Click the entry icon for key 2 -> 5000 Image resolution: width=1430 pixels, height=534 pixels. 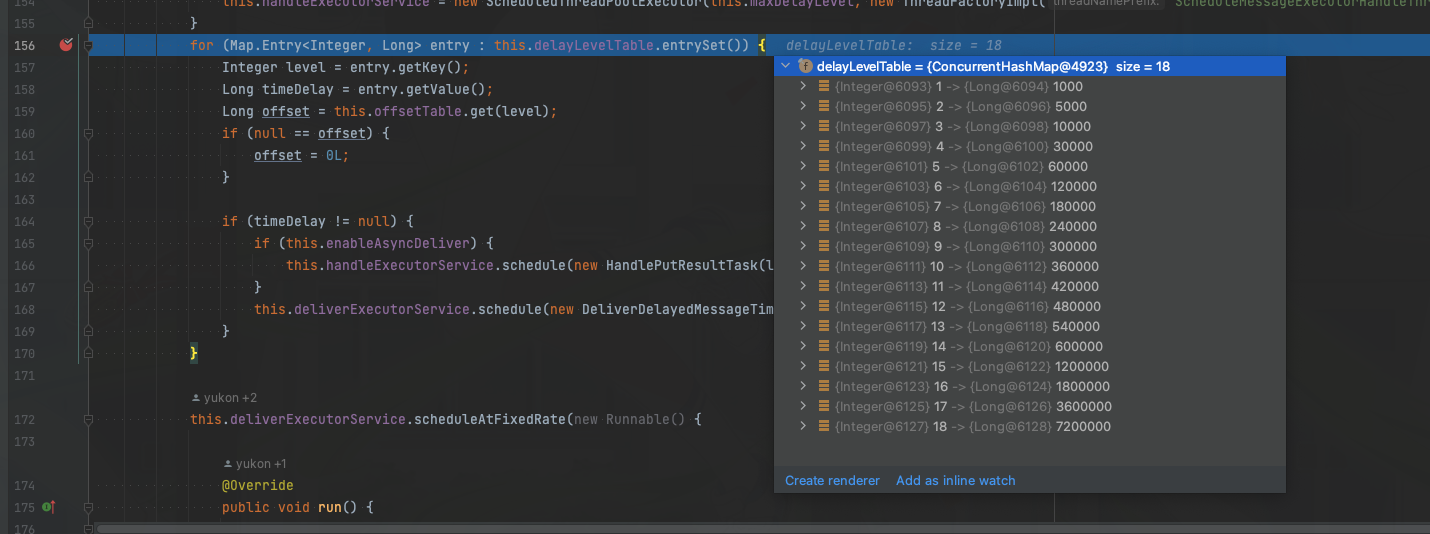(x=825, y=106)
